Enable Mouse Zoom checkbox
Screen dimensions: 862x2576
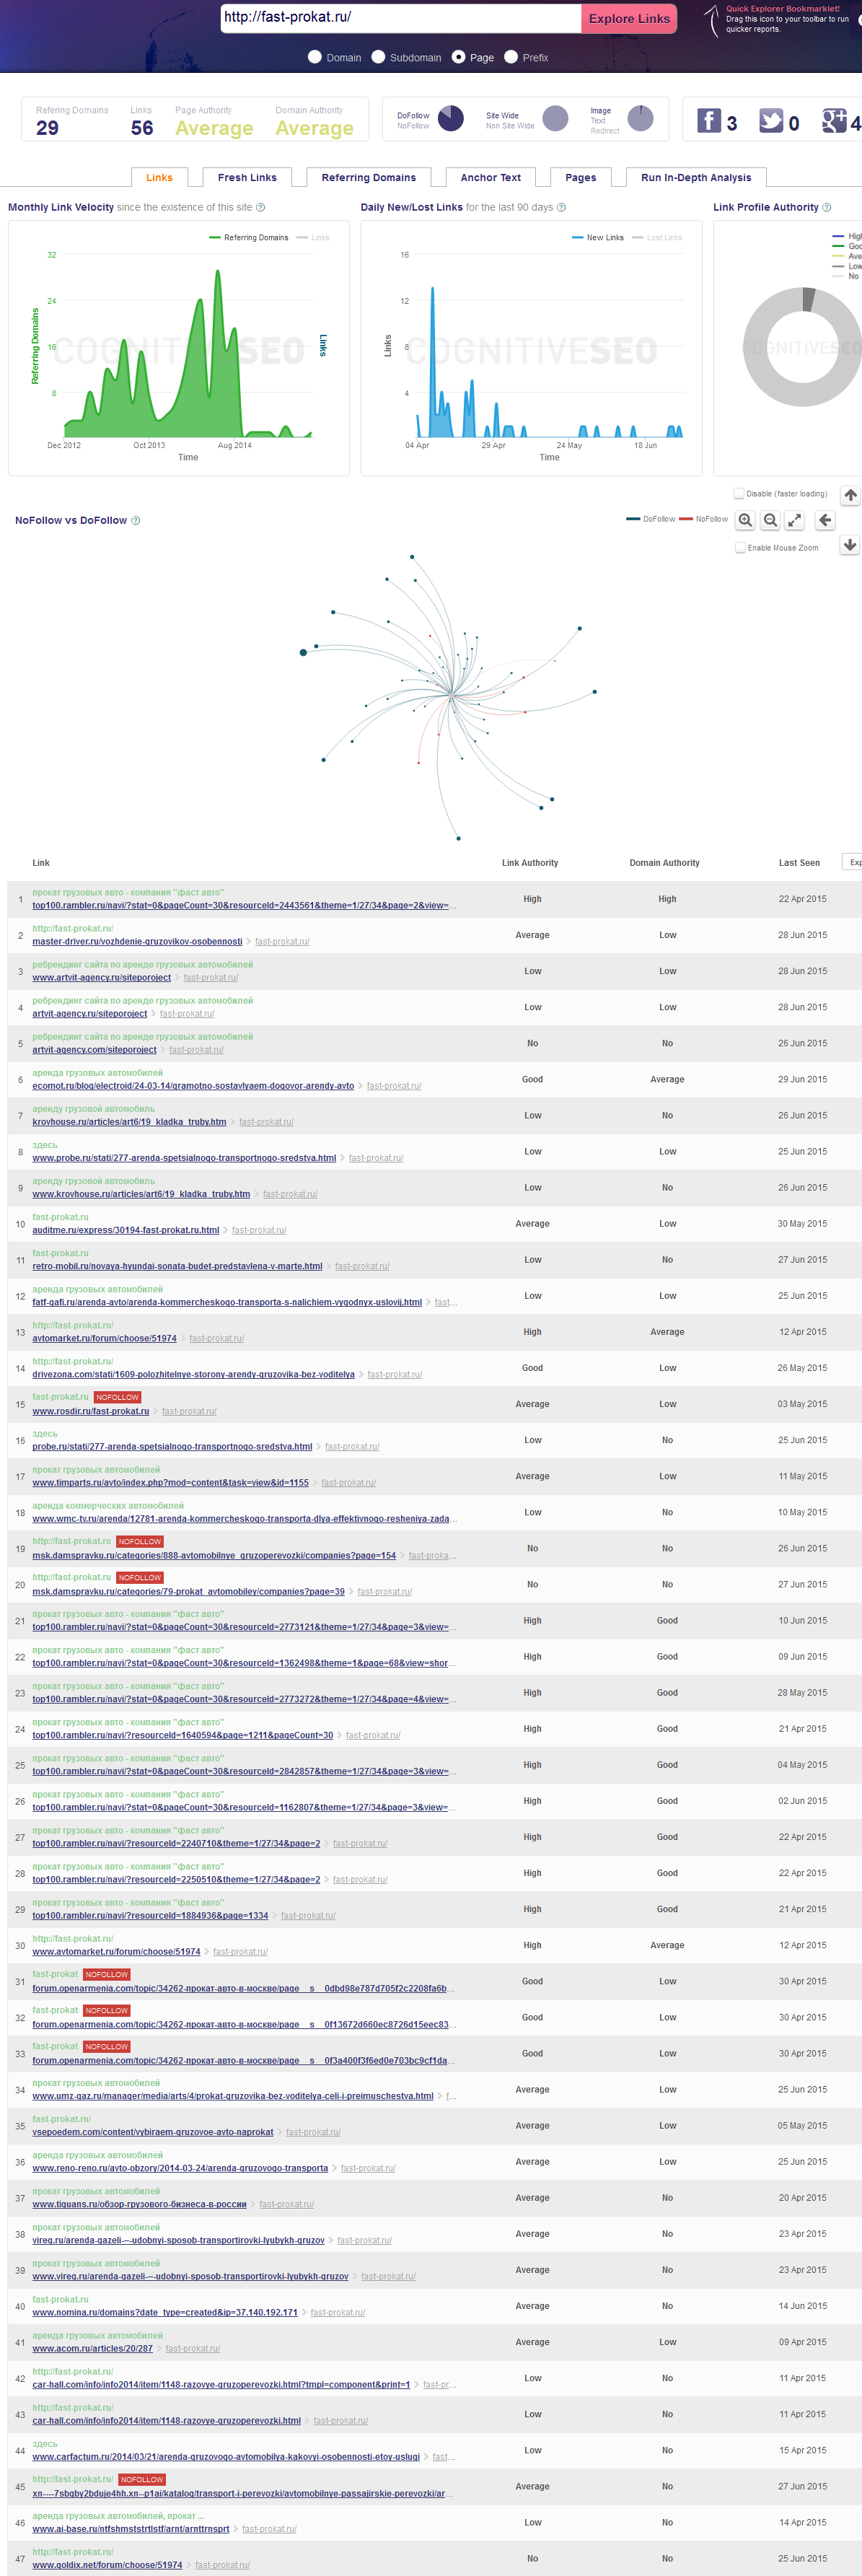pyautogui.click(x=740, y=548)
